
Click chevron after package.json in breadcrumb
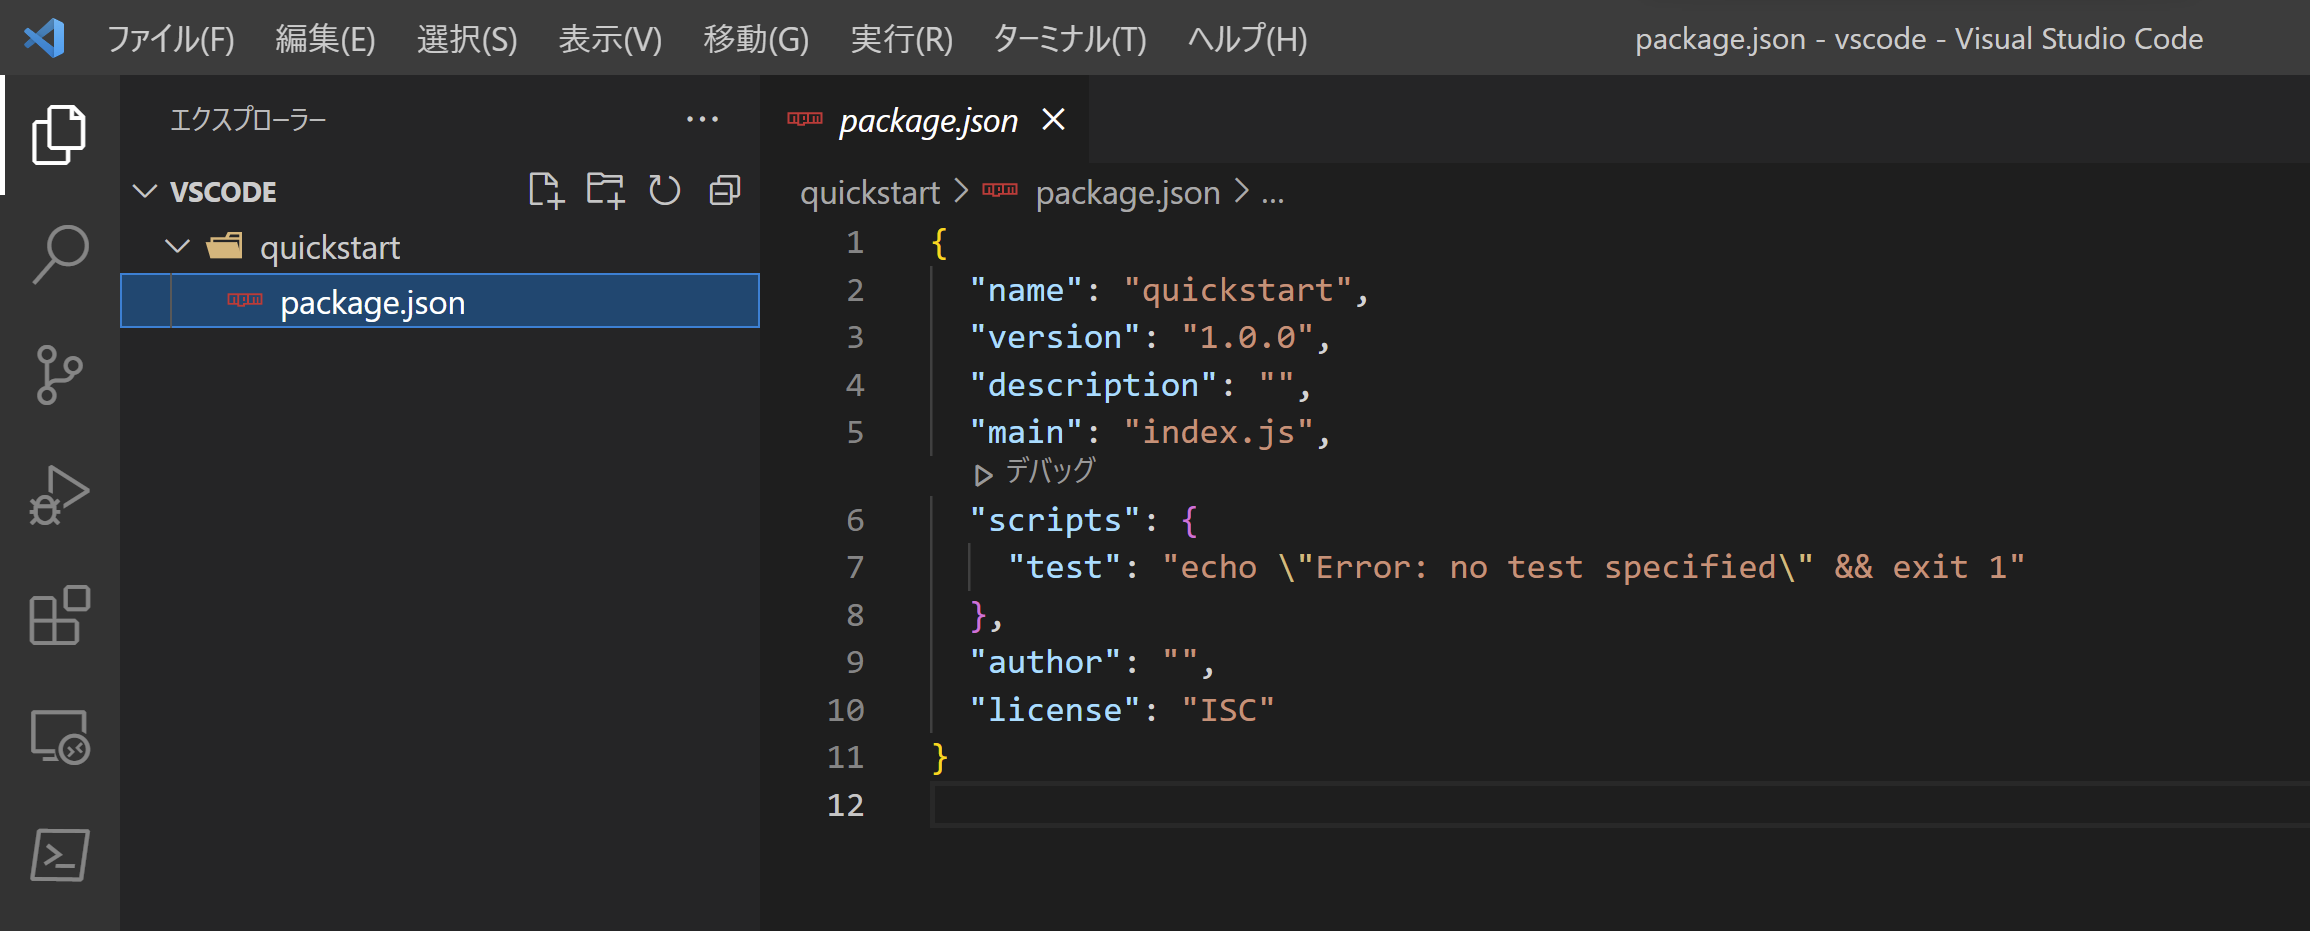(1242, 191)
